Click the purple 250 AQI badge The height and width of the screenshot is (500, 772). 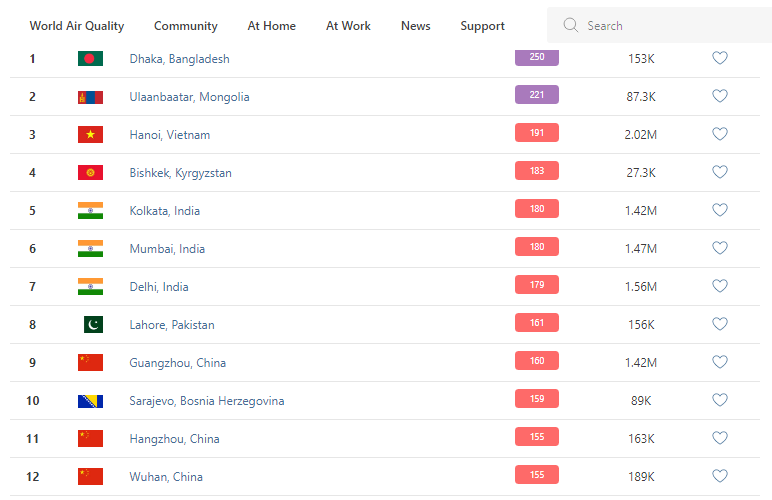[537, 57]
